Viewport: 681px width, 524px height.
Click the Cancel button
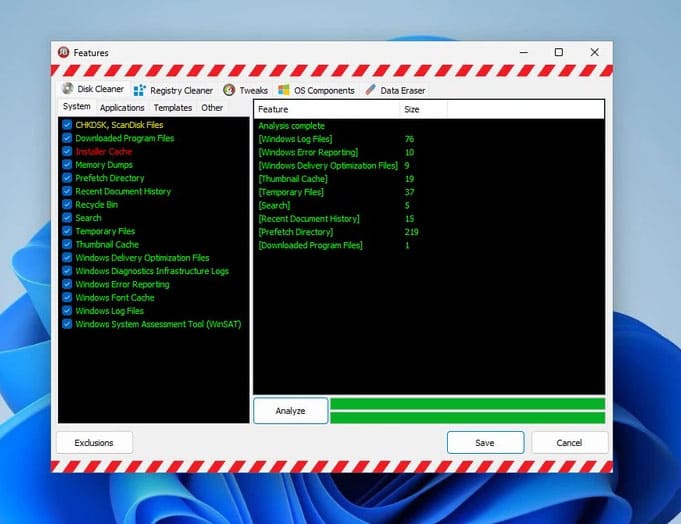569,443
